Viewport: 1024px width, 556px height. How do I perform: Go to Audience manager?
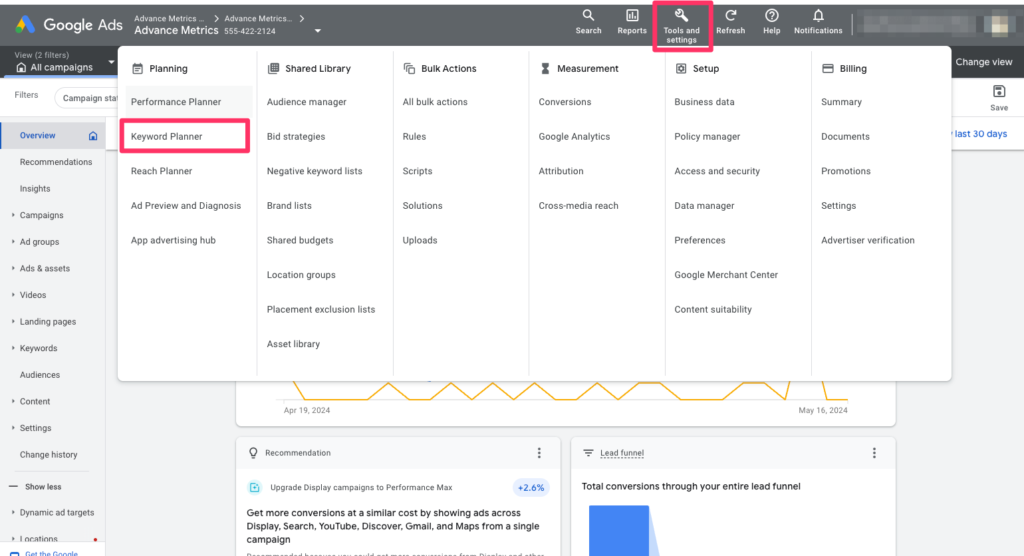[x=306, y=102]
